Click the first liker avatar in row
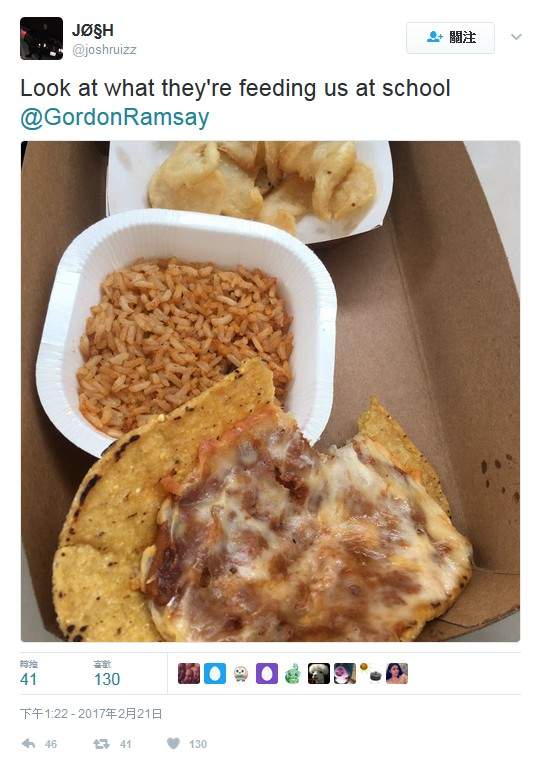This screenshot has width=535, height=762. pos(189,674)
